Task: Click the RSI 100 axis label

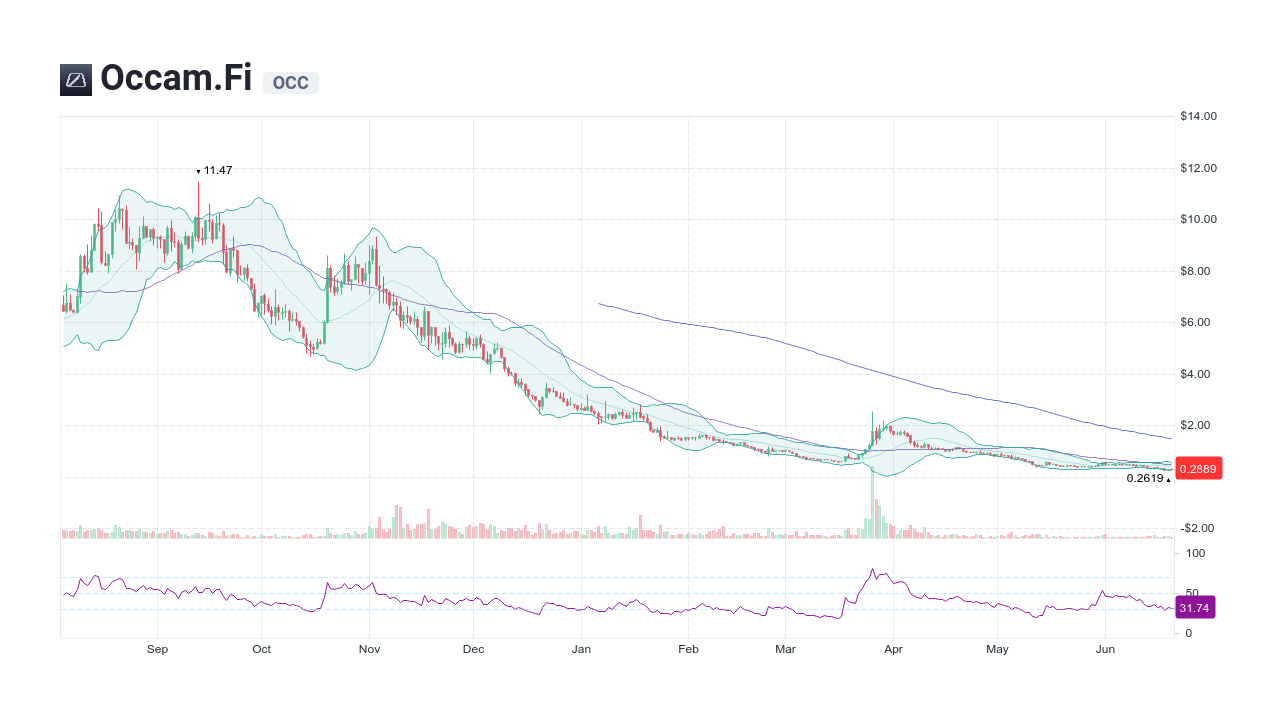Action: [1195, 553]
